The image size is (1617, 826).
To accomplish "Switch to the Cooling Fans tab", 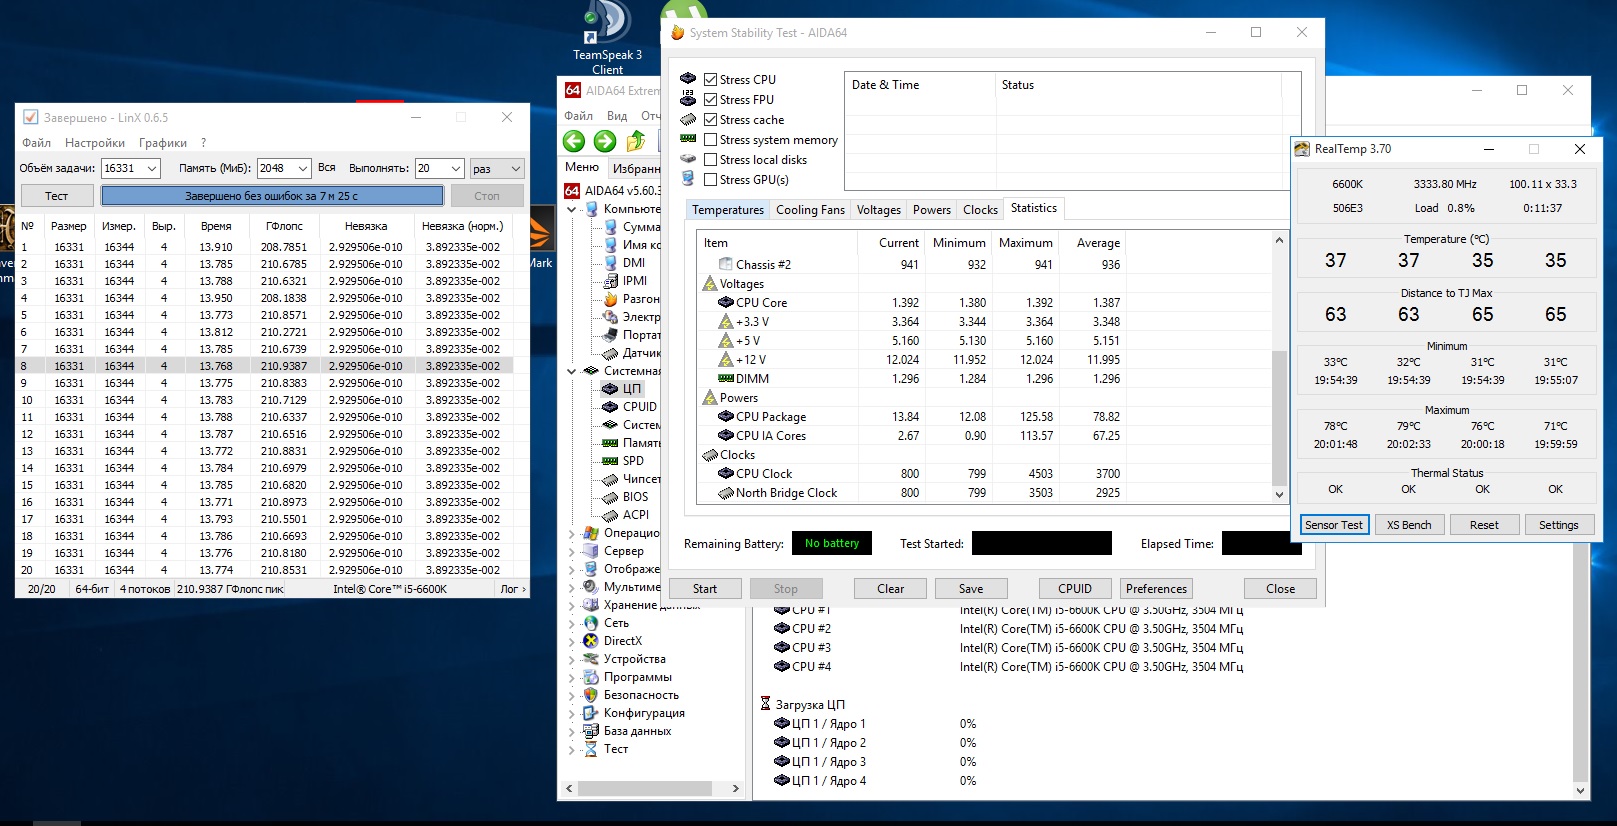I will 810,210.
